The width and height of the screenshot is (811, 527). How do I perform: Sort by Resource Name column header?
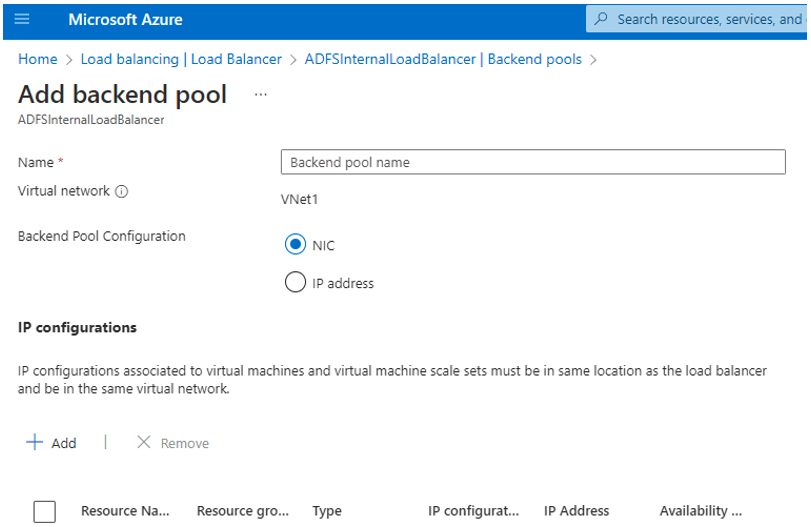pyautogui.click(x=125, y=511)
